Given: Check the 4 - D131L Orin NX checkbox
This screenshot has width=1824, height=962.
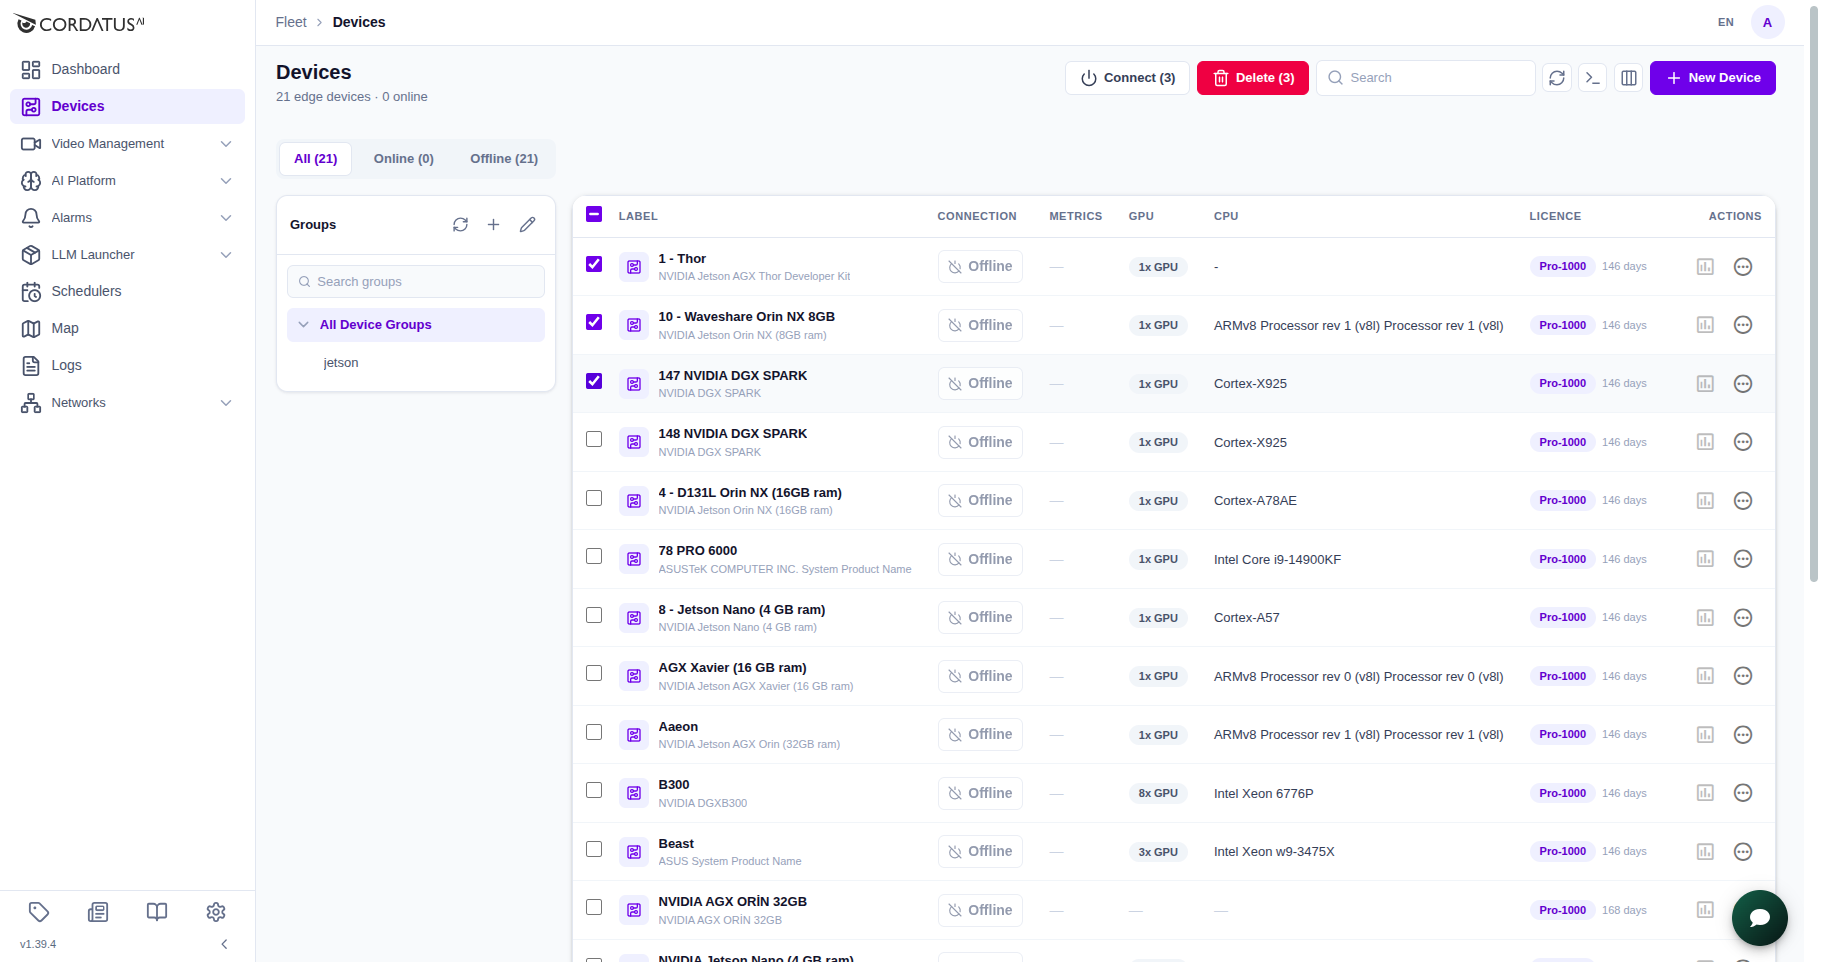Looking at the screenshot, I should pyautogui.click(x=594, y=498).
